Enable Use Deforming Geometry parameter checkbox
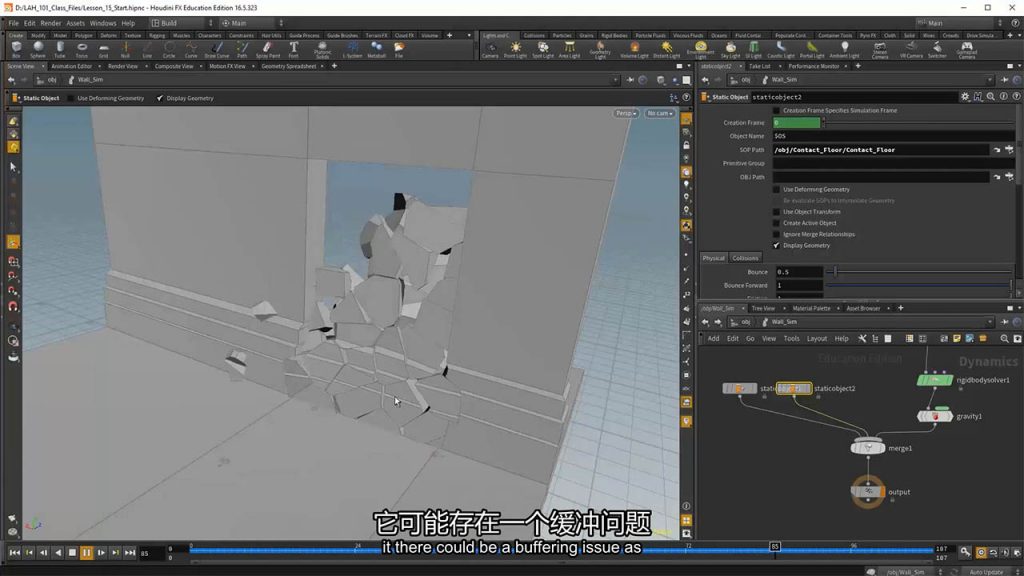 [x=776, y=189]
